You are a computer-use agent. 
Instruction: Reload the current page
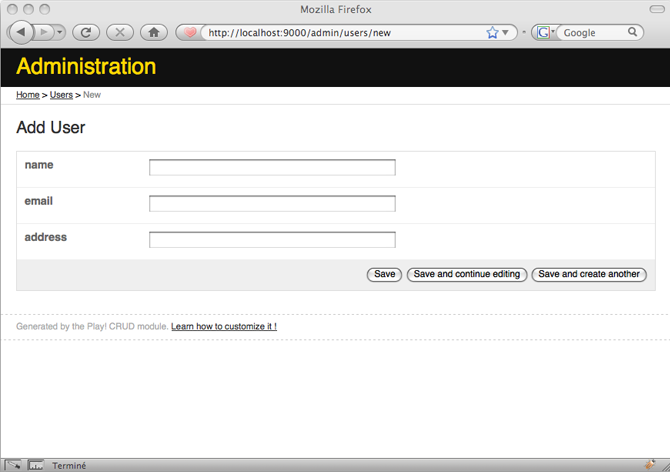point(86,33)
